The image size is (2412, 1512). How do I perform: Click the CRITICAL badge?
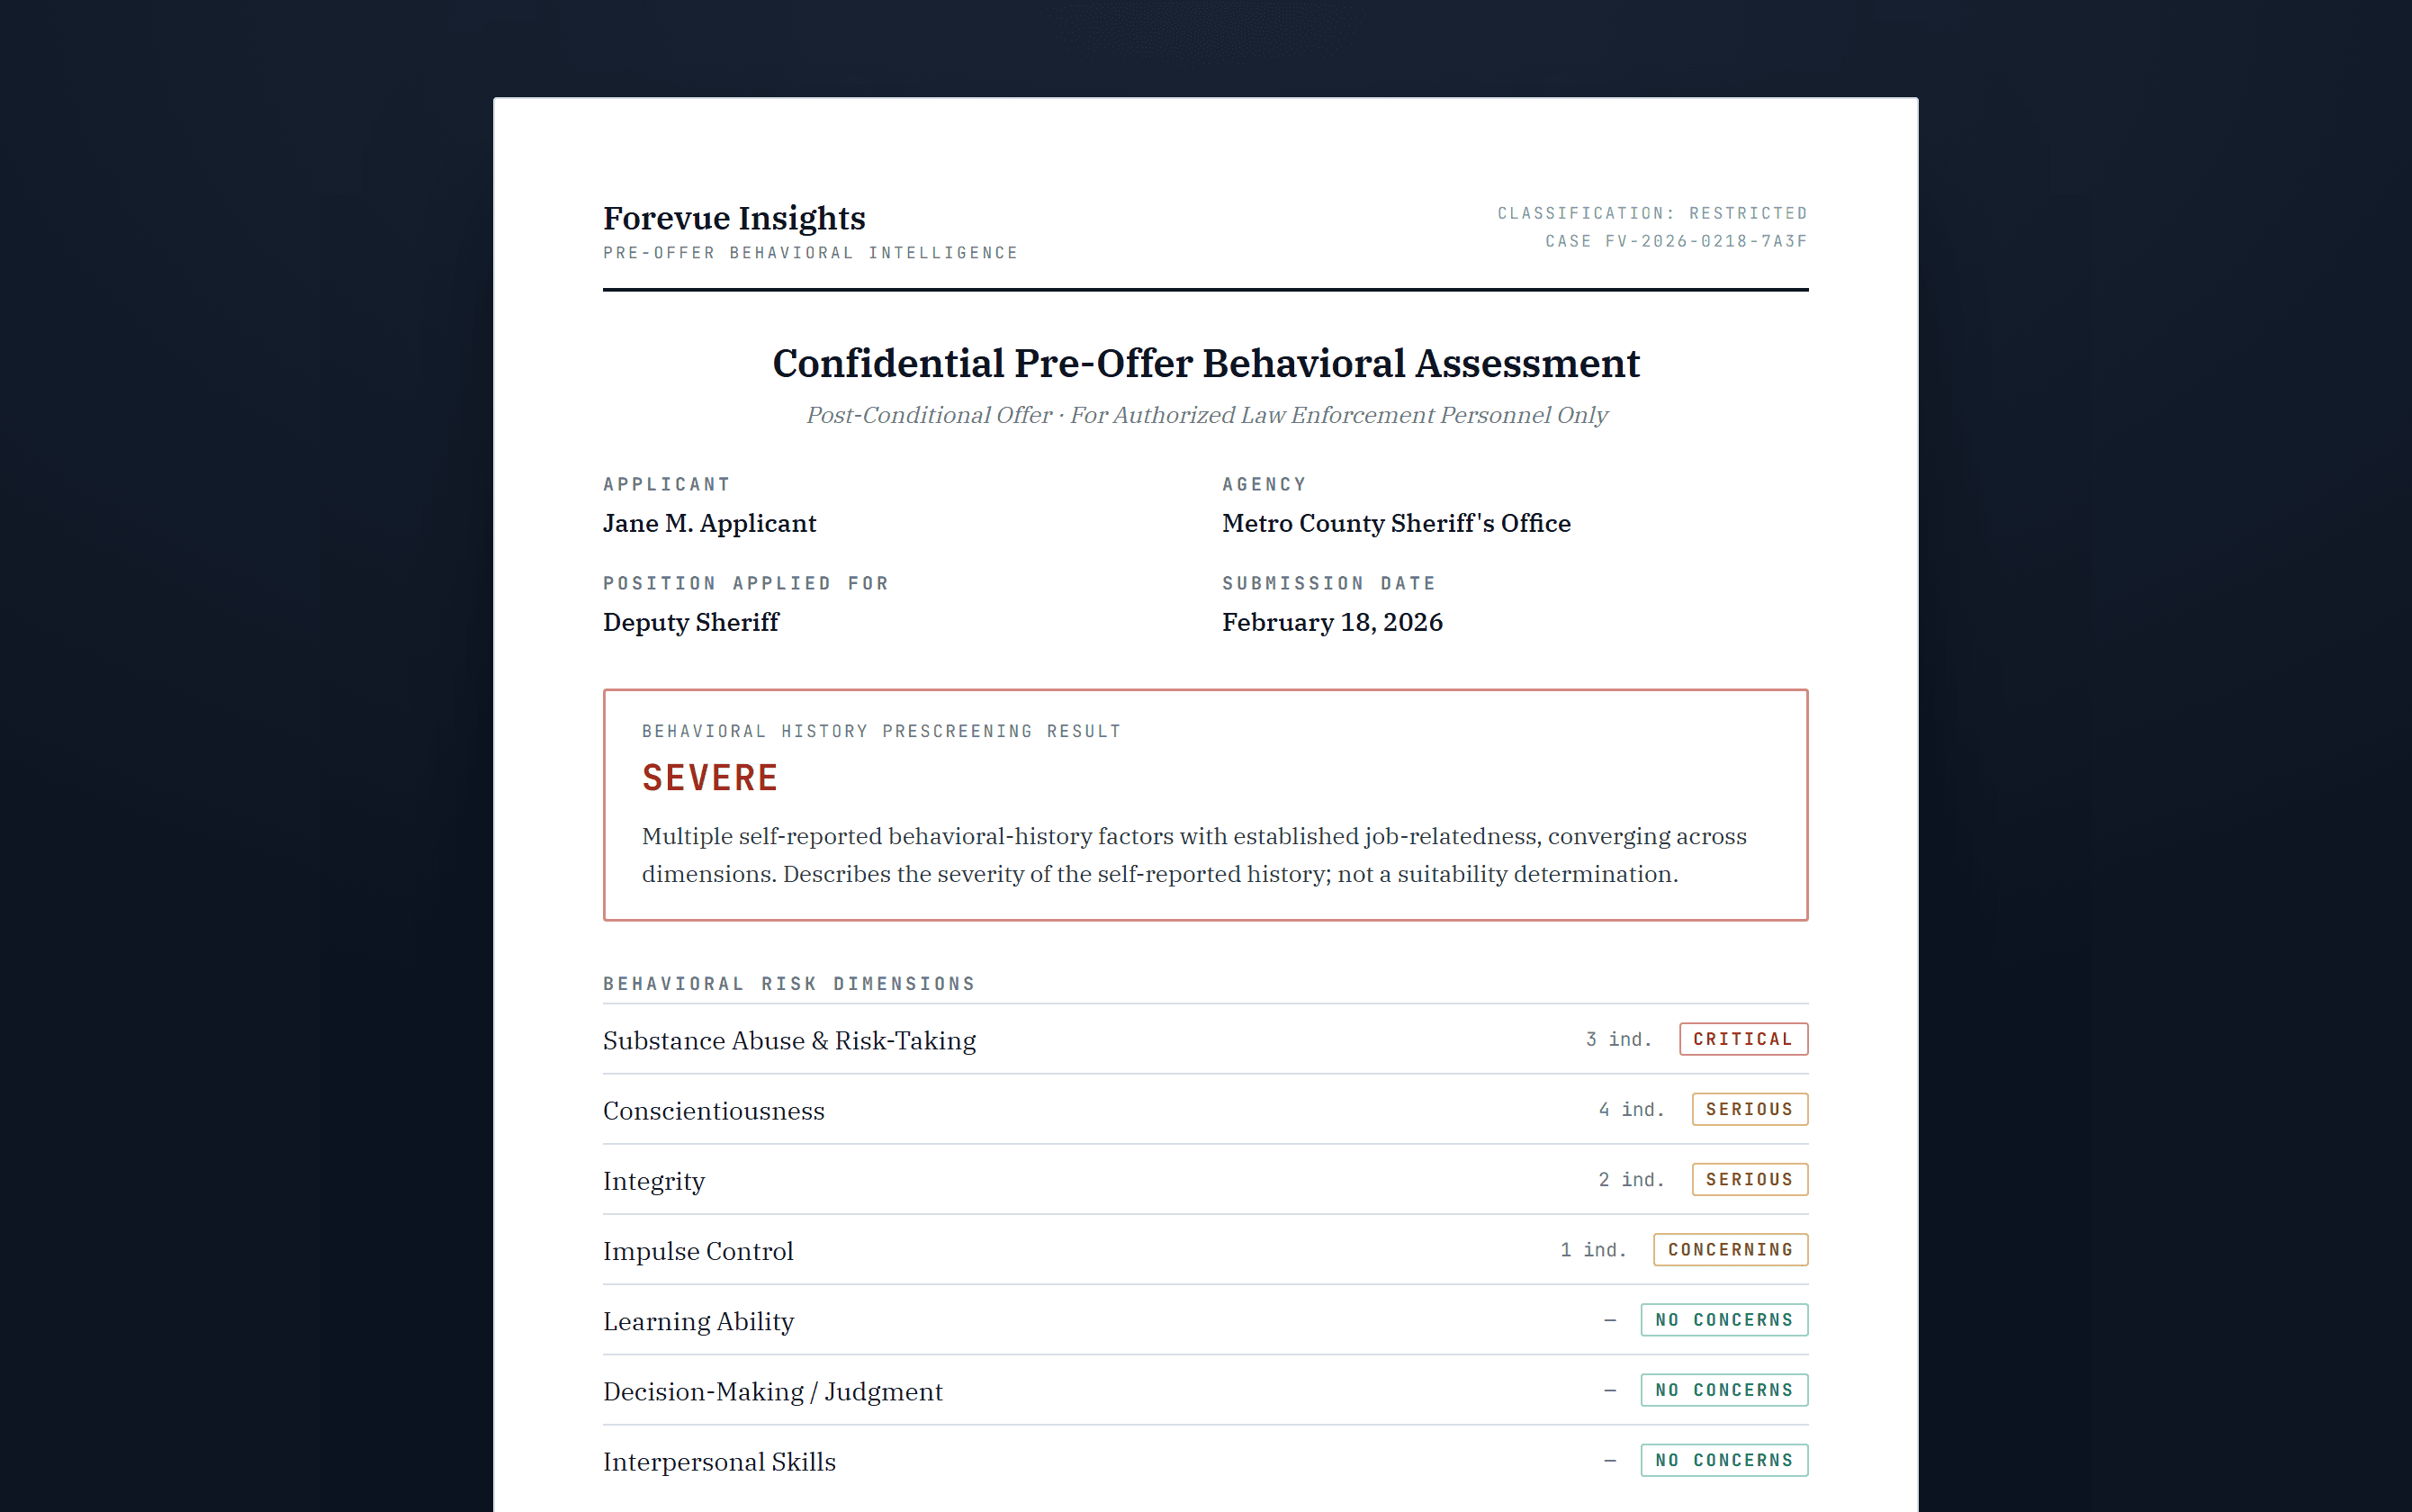tap(1743, 1039)
